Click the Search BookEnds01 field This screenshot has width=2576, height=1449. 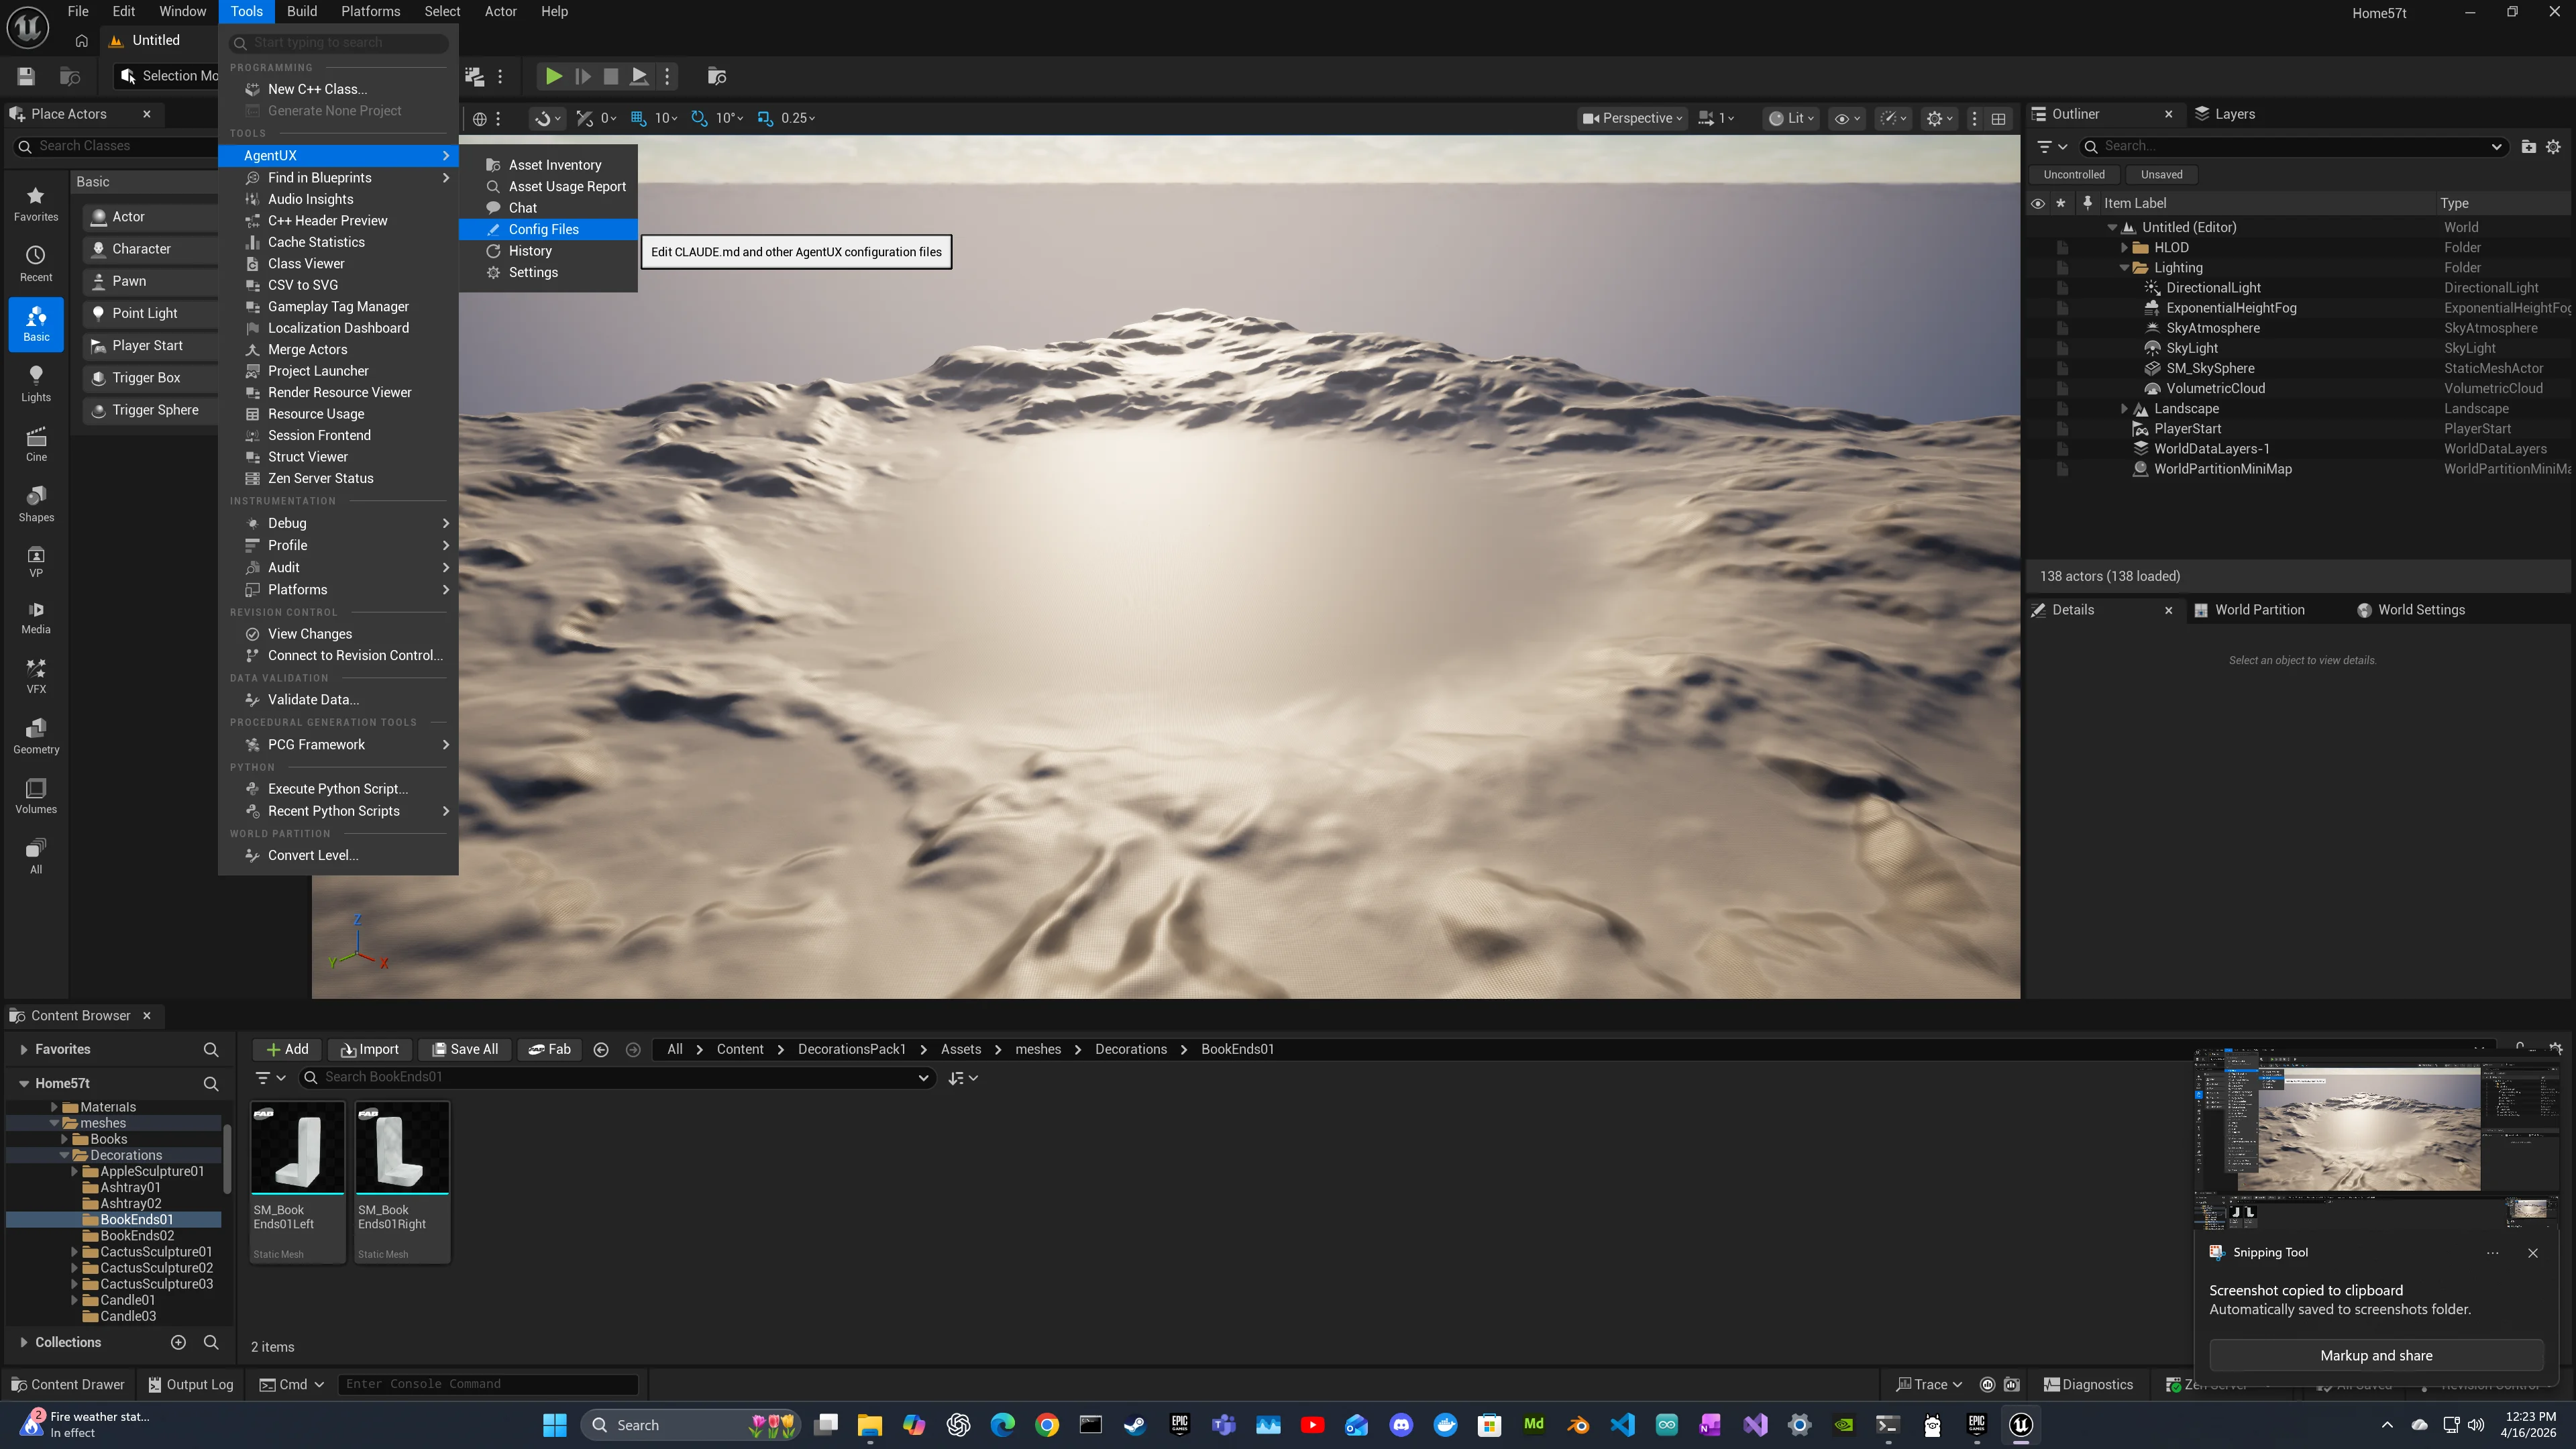[618, 1077]
